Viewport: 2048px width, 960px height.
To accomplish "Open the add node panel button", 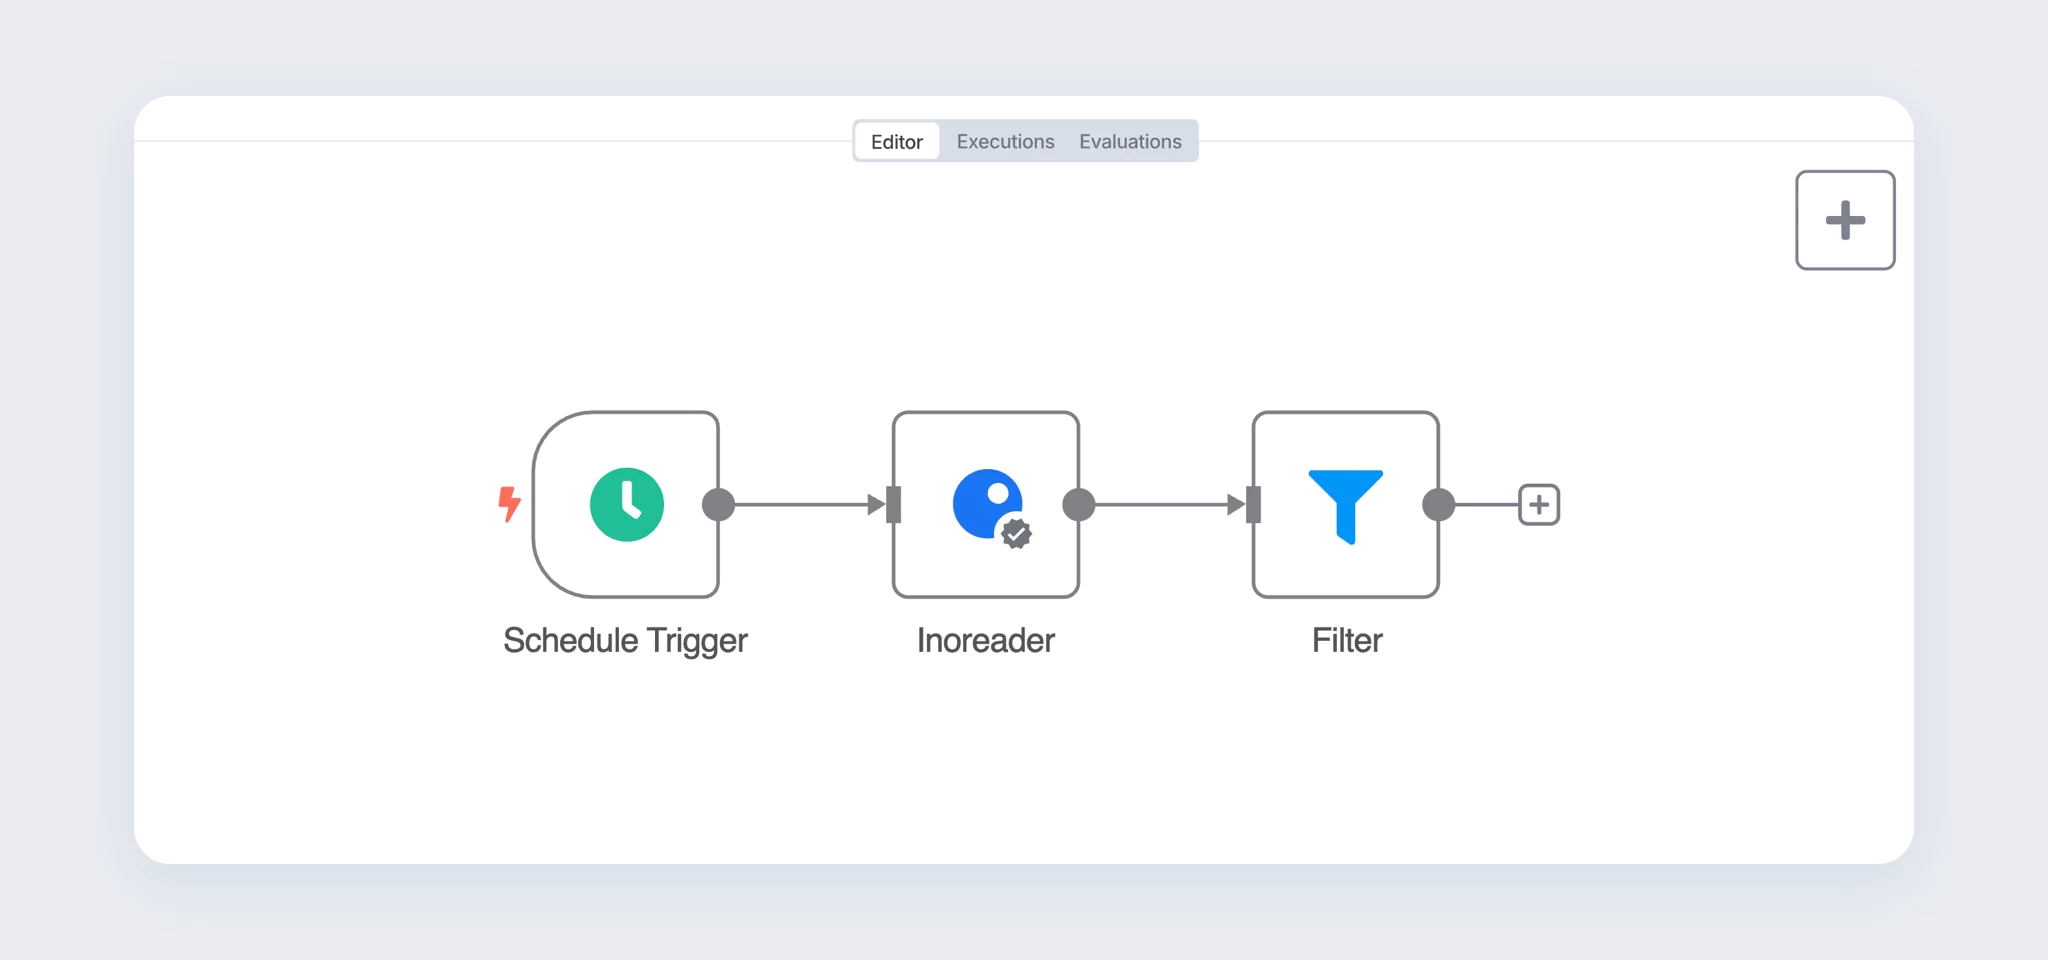I will pos(1845,220).
